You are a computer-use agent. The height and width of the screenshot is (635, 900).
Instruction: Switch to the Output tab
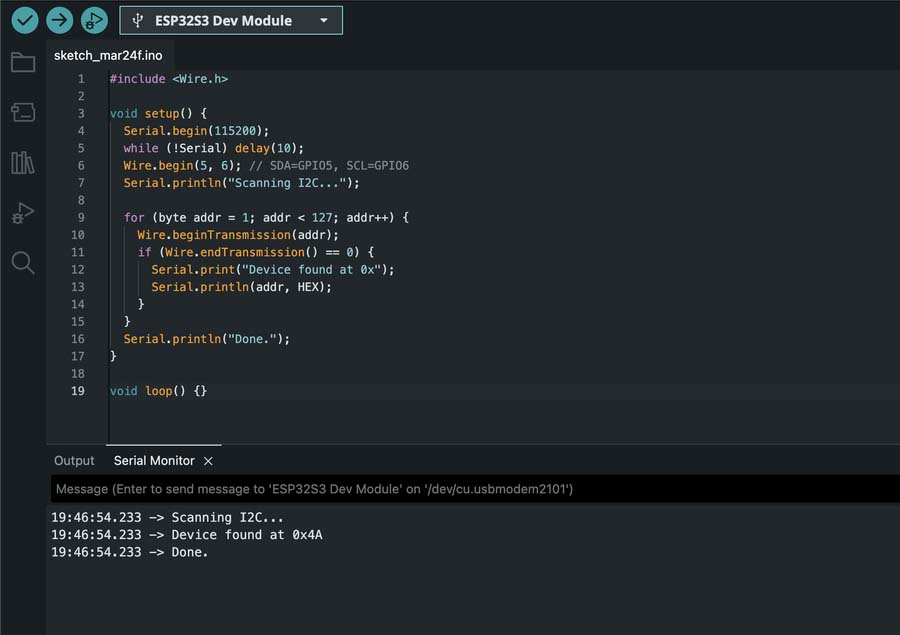pos(74,461)
